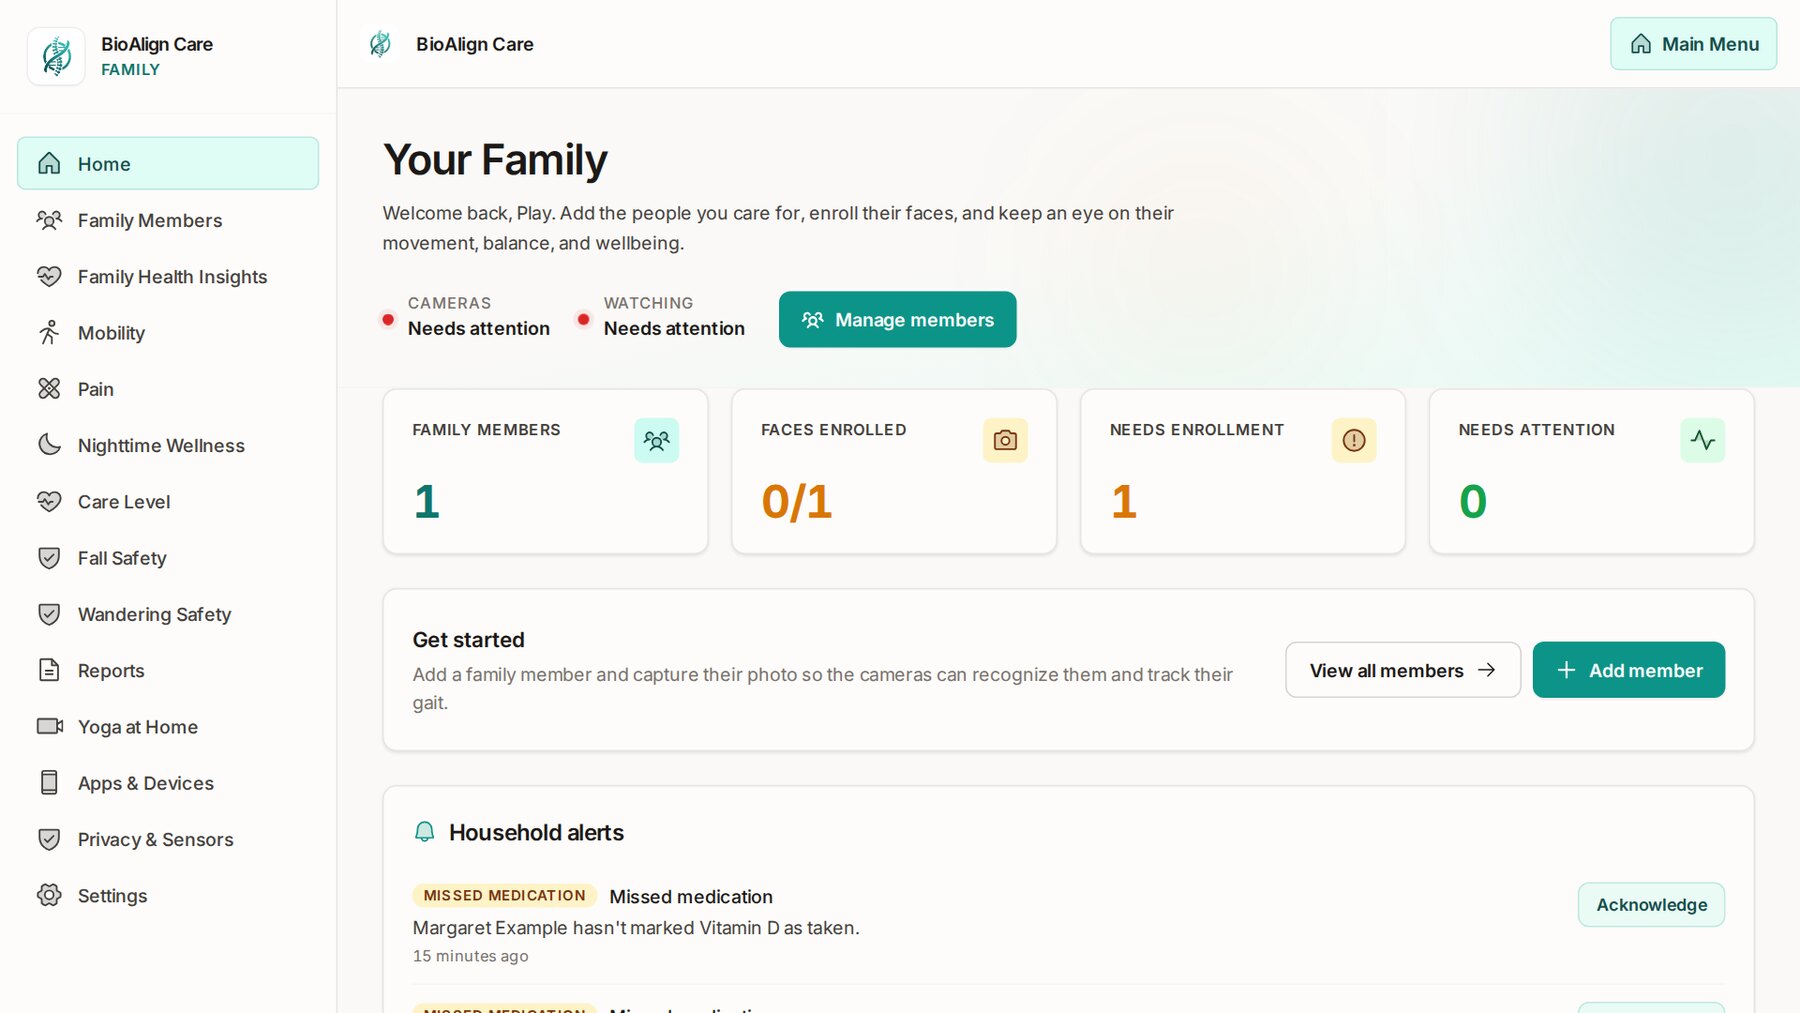Click the Main Menu button
Image resolution: width=1800 pixels, height=1013 pixels.
point(1693,44)
